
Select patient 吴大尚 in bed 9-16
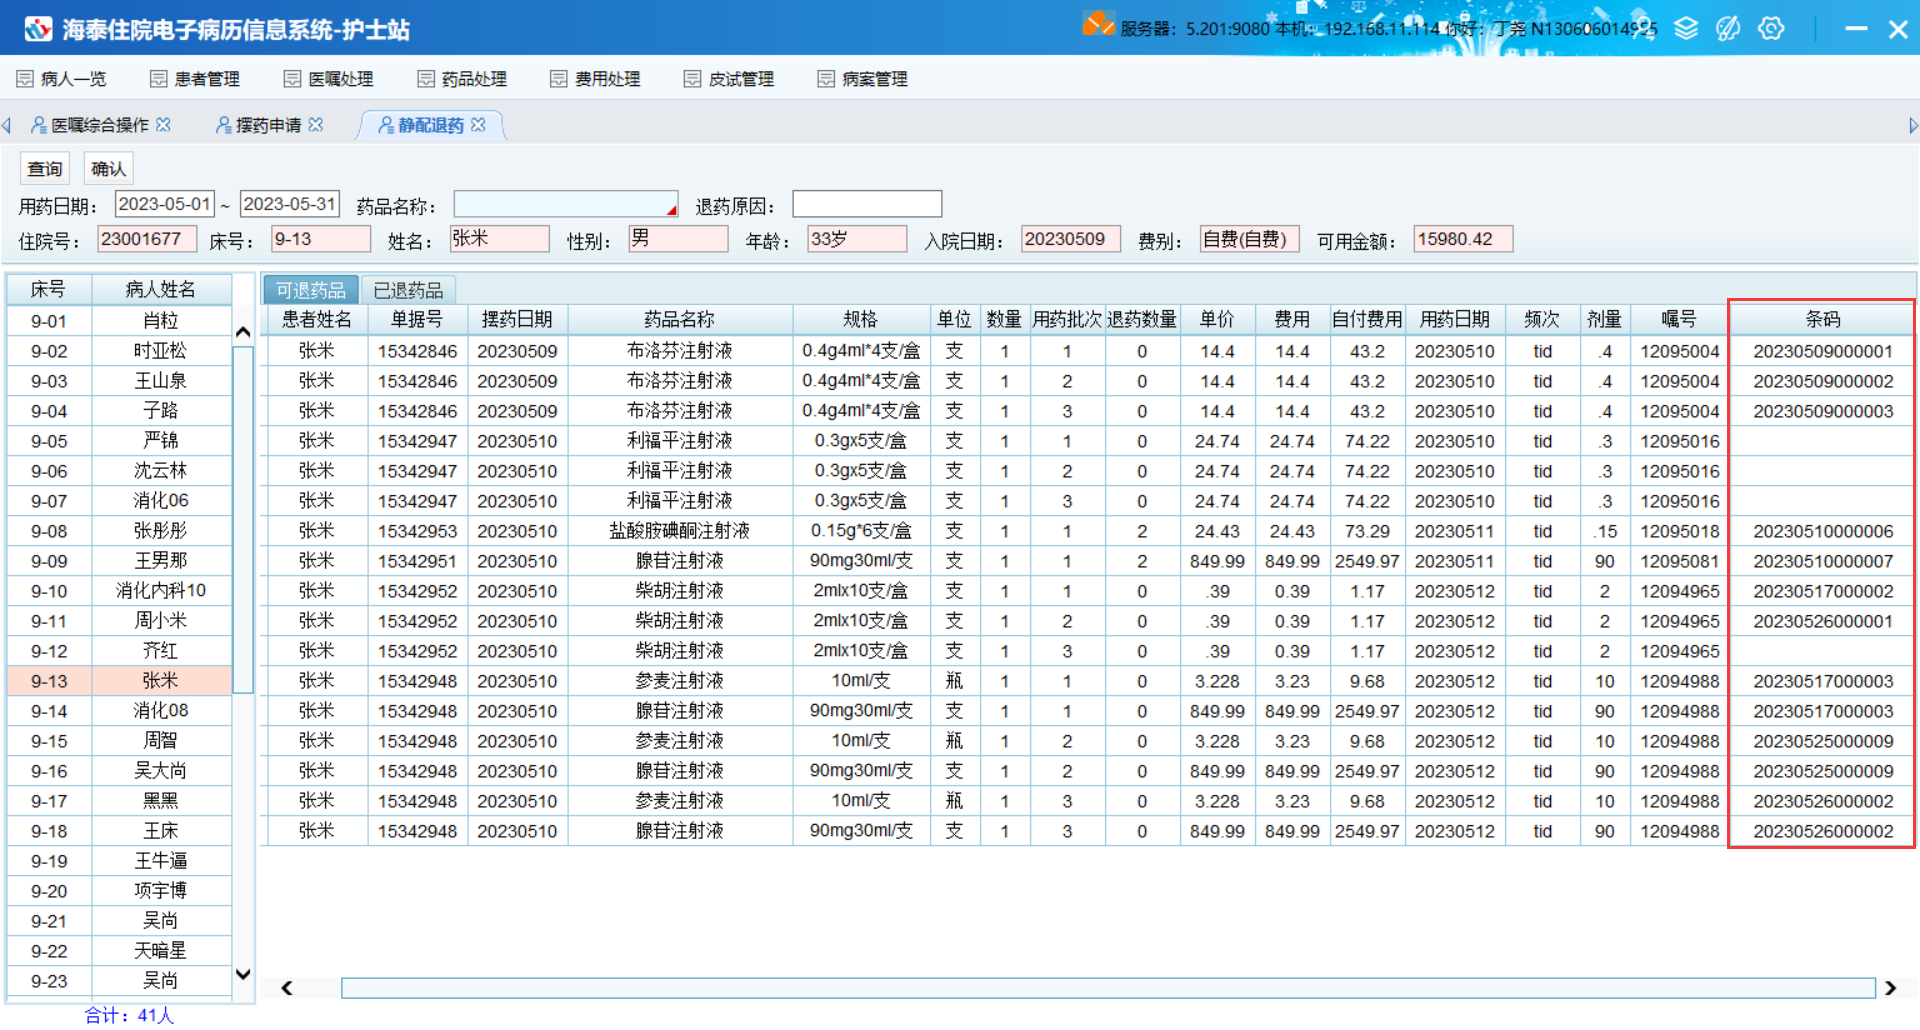120,771
